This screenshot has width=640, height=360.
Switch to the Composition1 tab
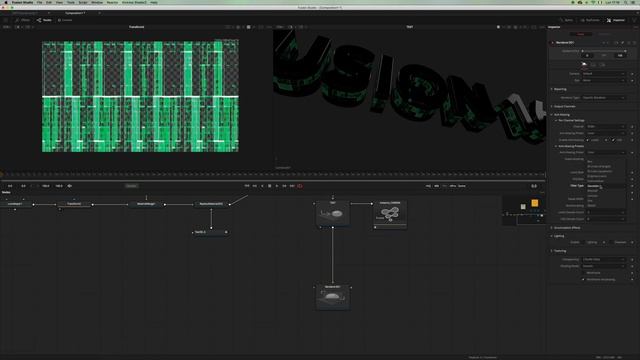75,13
